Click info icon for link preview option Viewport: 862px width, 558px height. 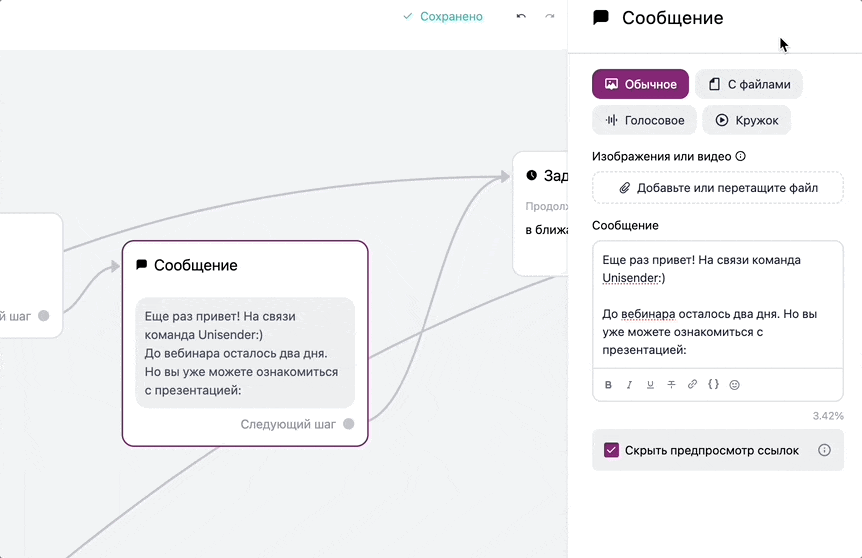pyautogui.click(x=824, y=450)
